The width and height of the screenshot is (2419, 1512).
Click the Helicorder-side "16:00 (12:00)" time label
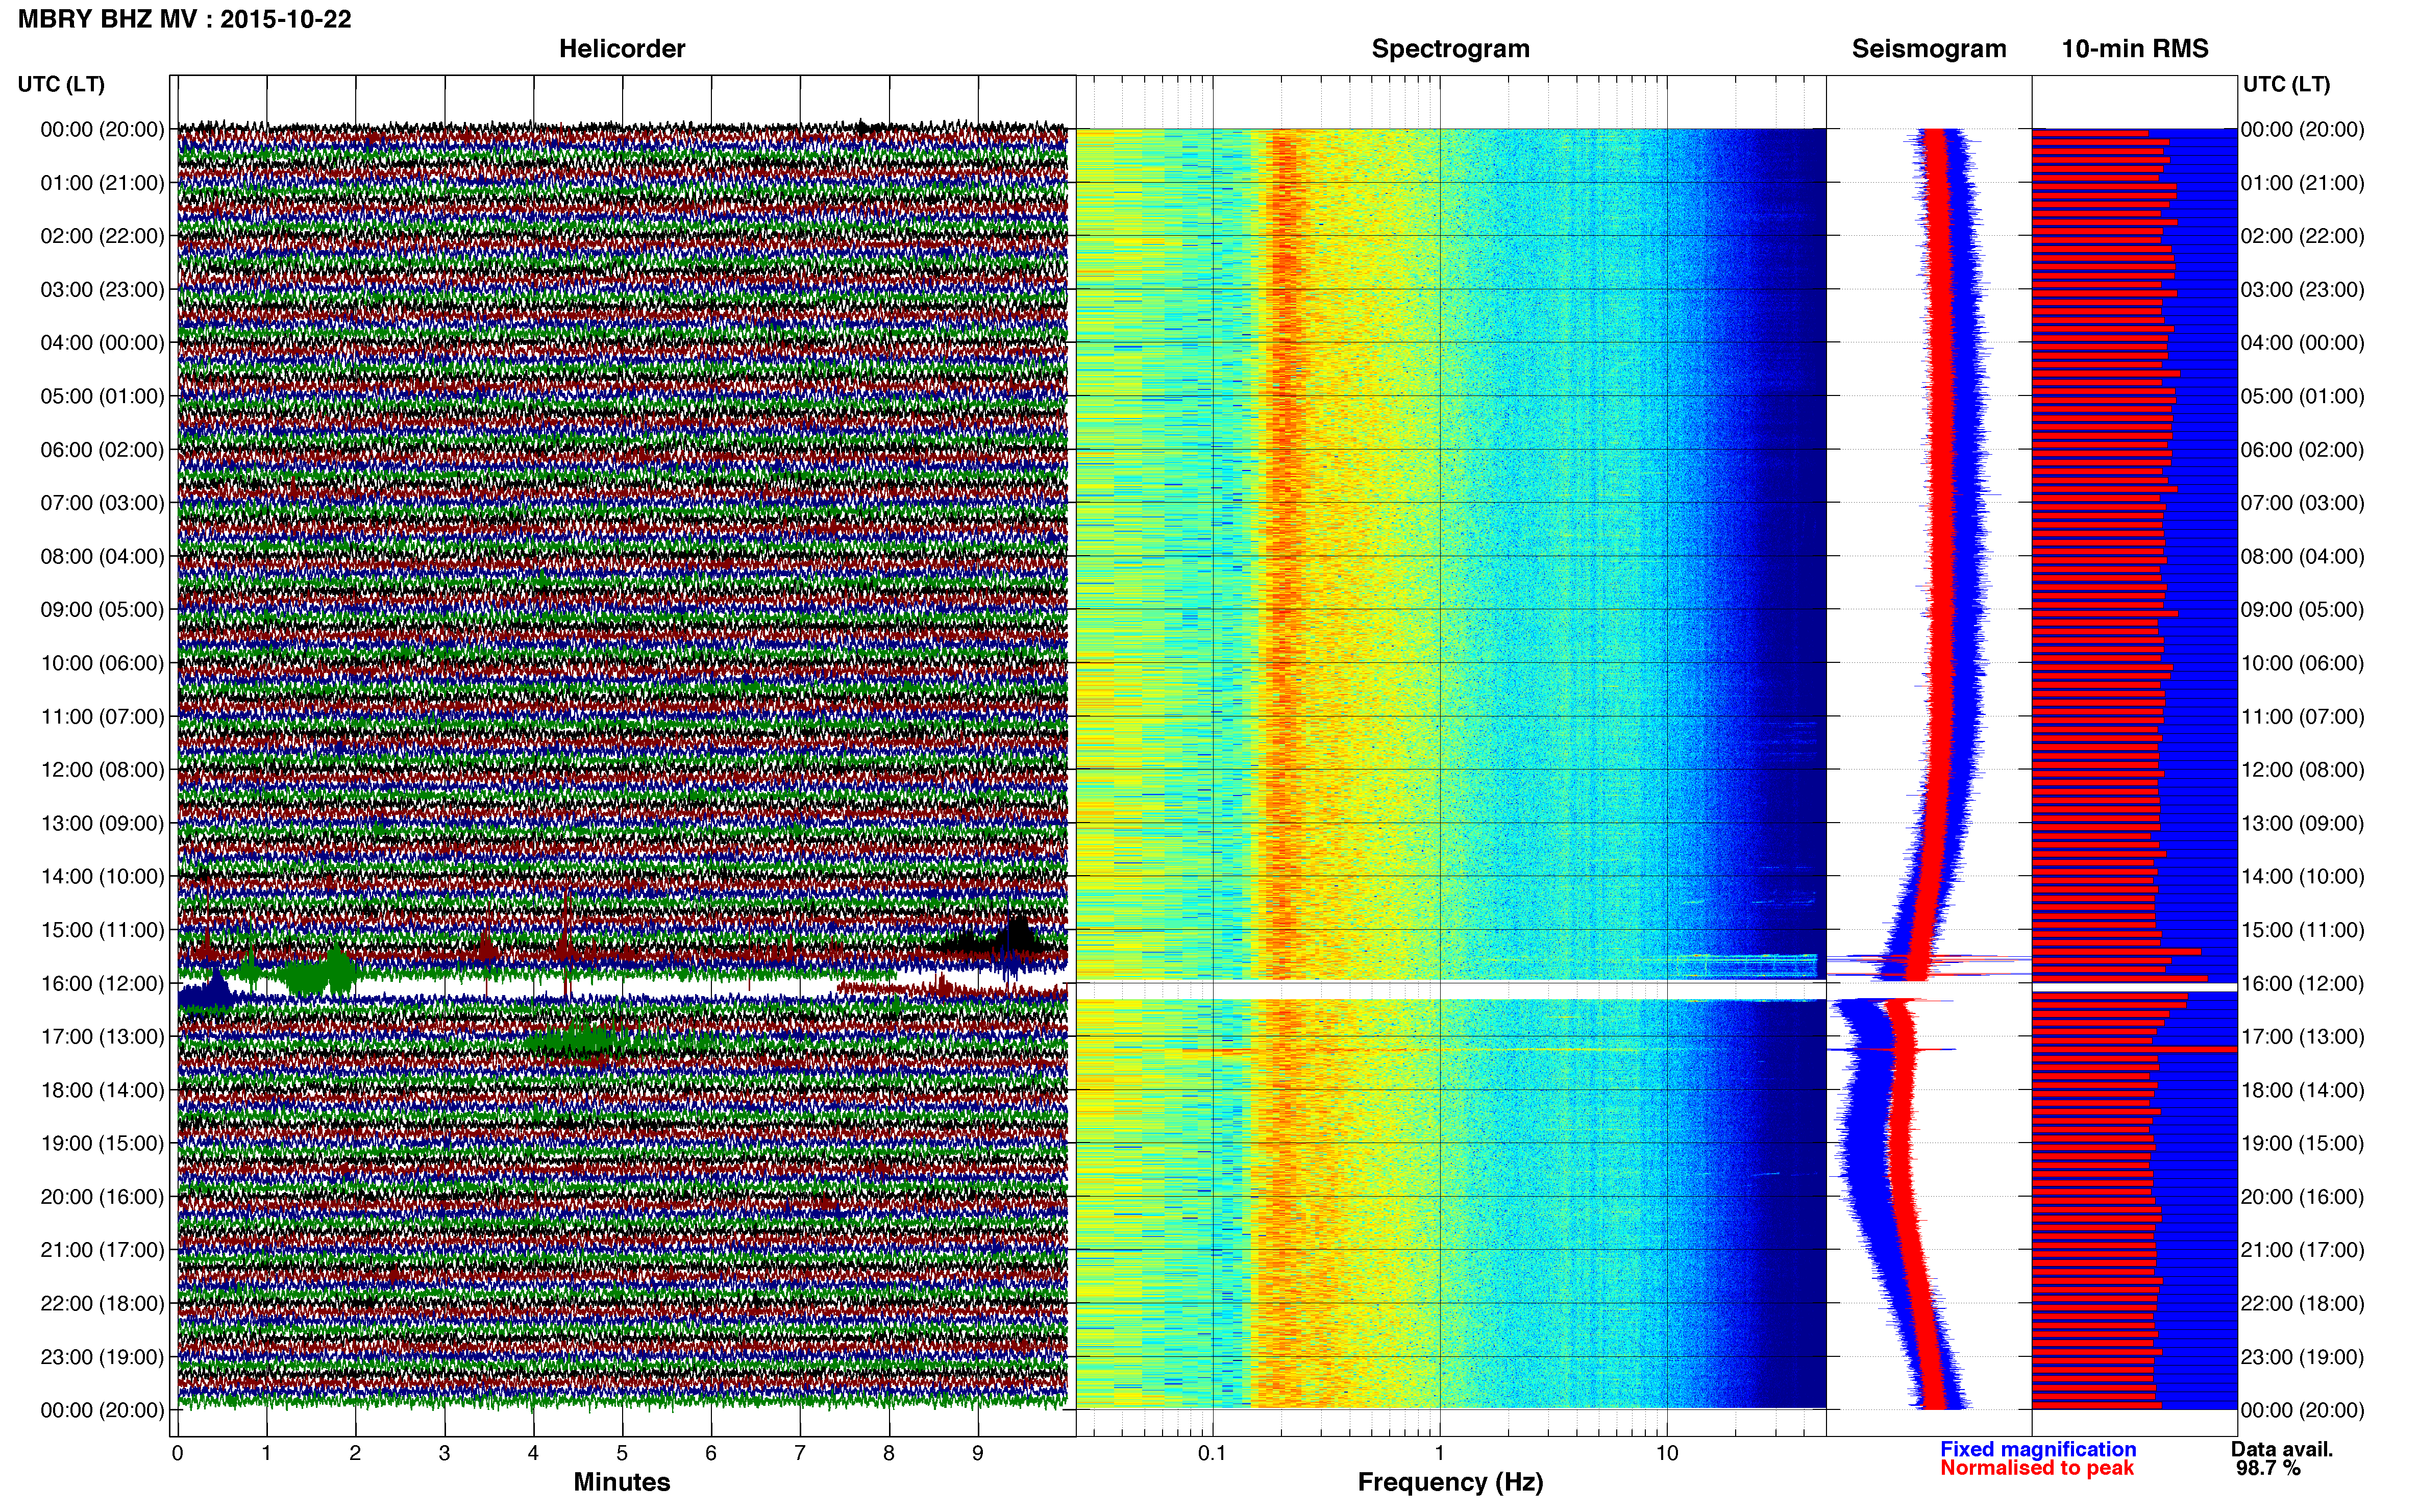(x=102, y=983)
